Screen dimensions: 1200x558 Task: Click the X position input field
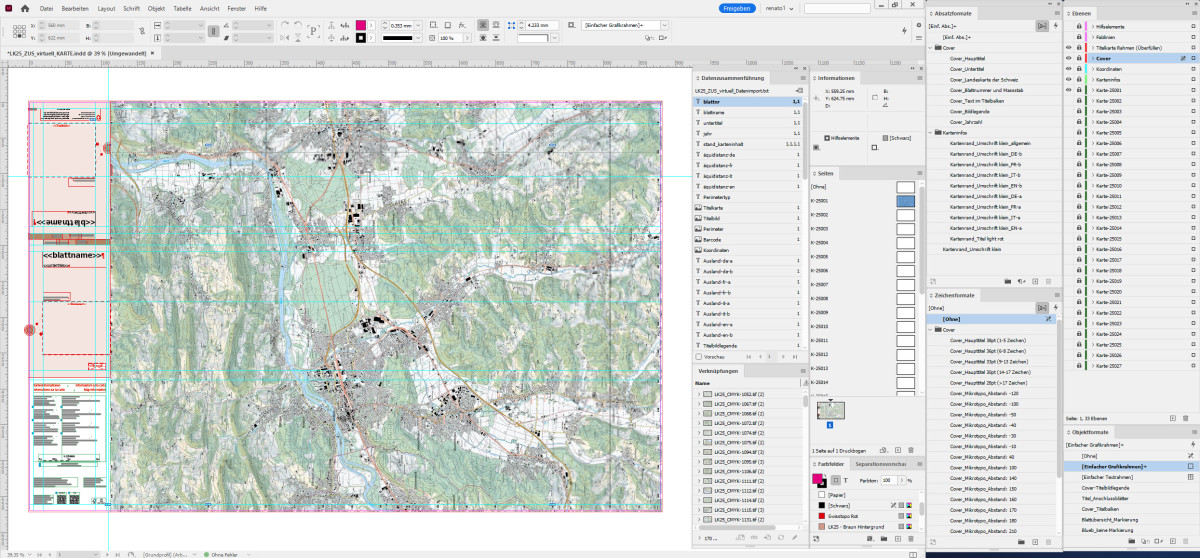(64, 25)
